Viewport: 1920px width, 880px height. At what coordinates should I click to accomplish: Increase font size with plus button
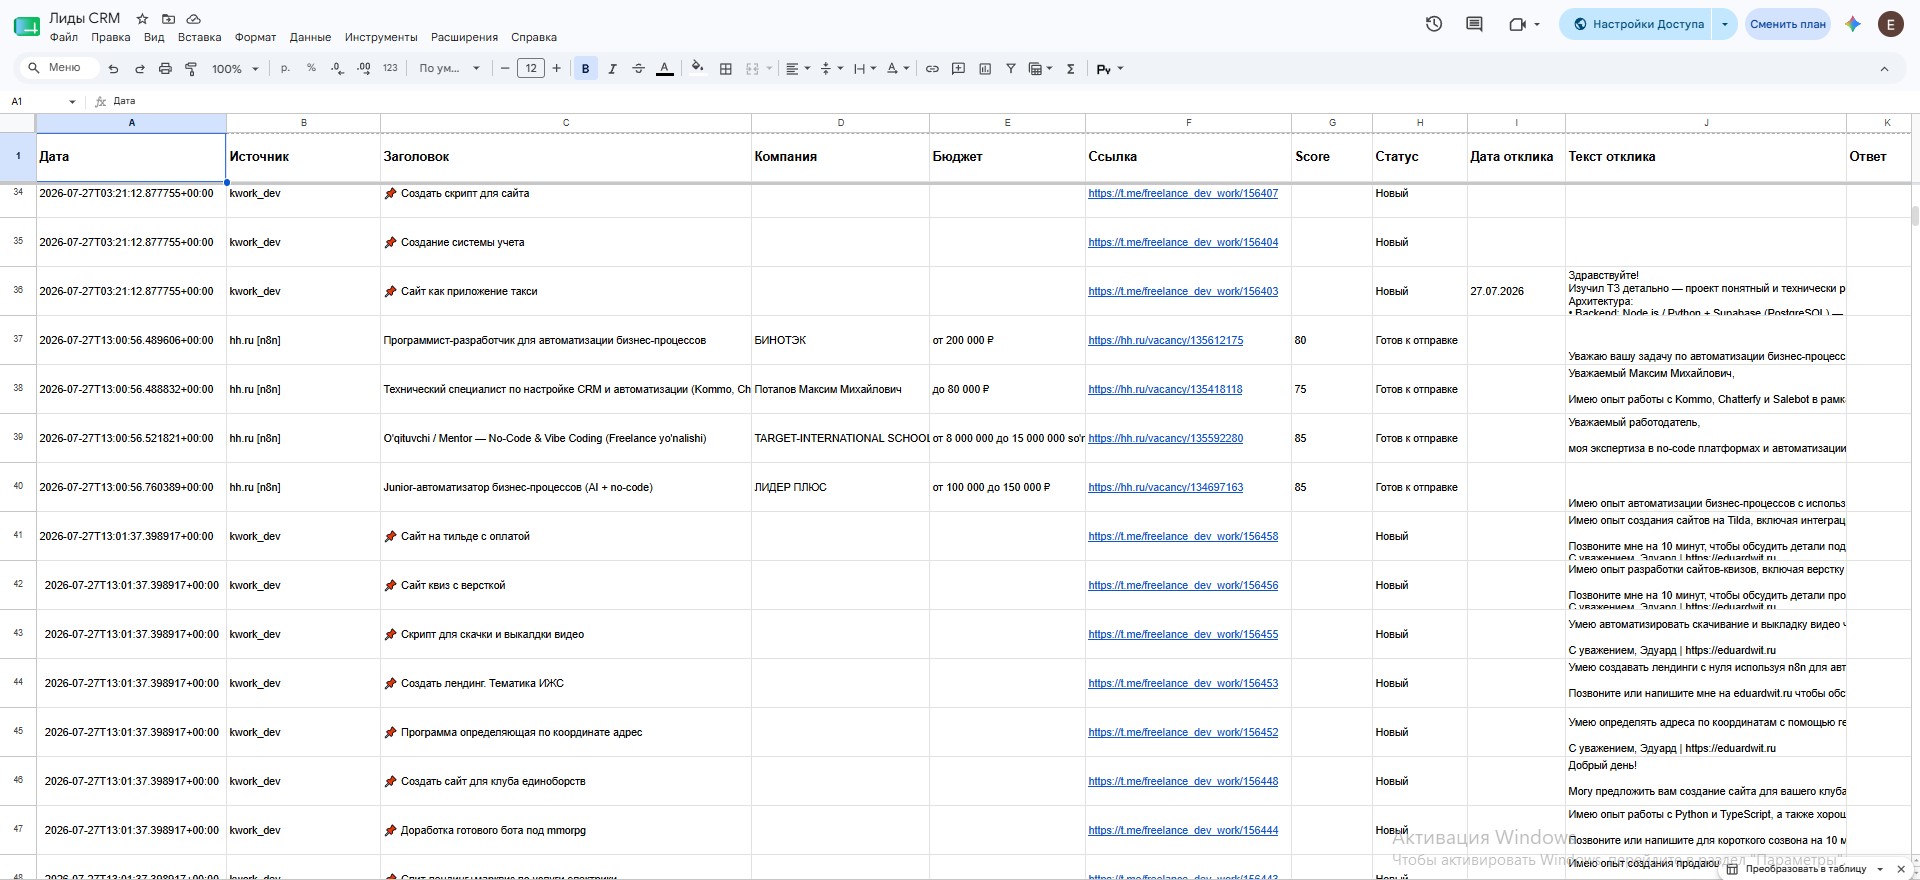click(557, 68)
